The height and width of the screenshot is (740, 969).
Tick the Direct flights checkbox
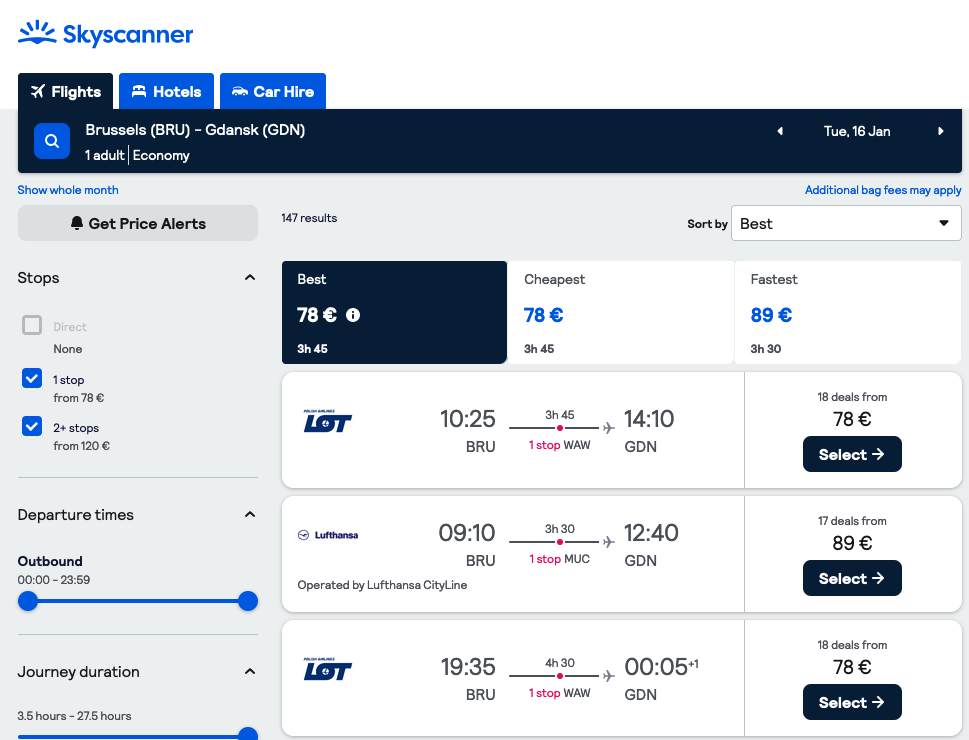coord(32,326)
